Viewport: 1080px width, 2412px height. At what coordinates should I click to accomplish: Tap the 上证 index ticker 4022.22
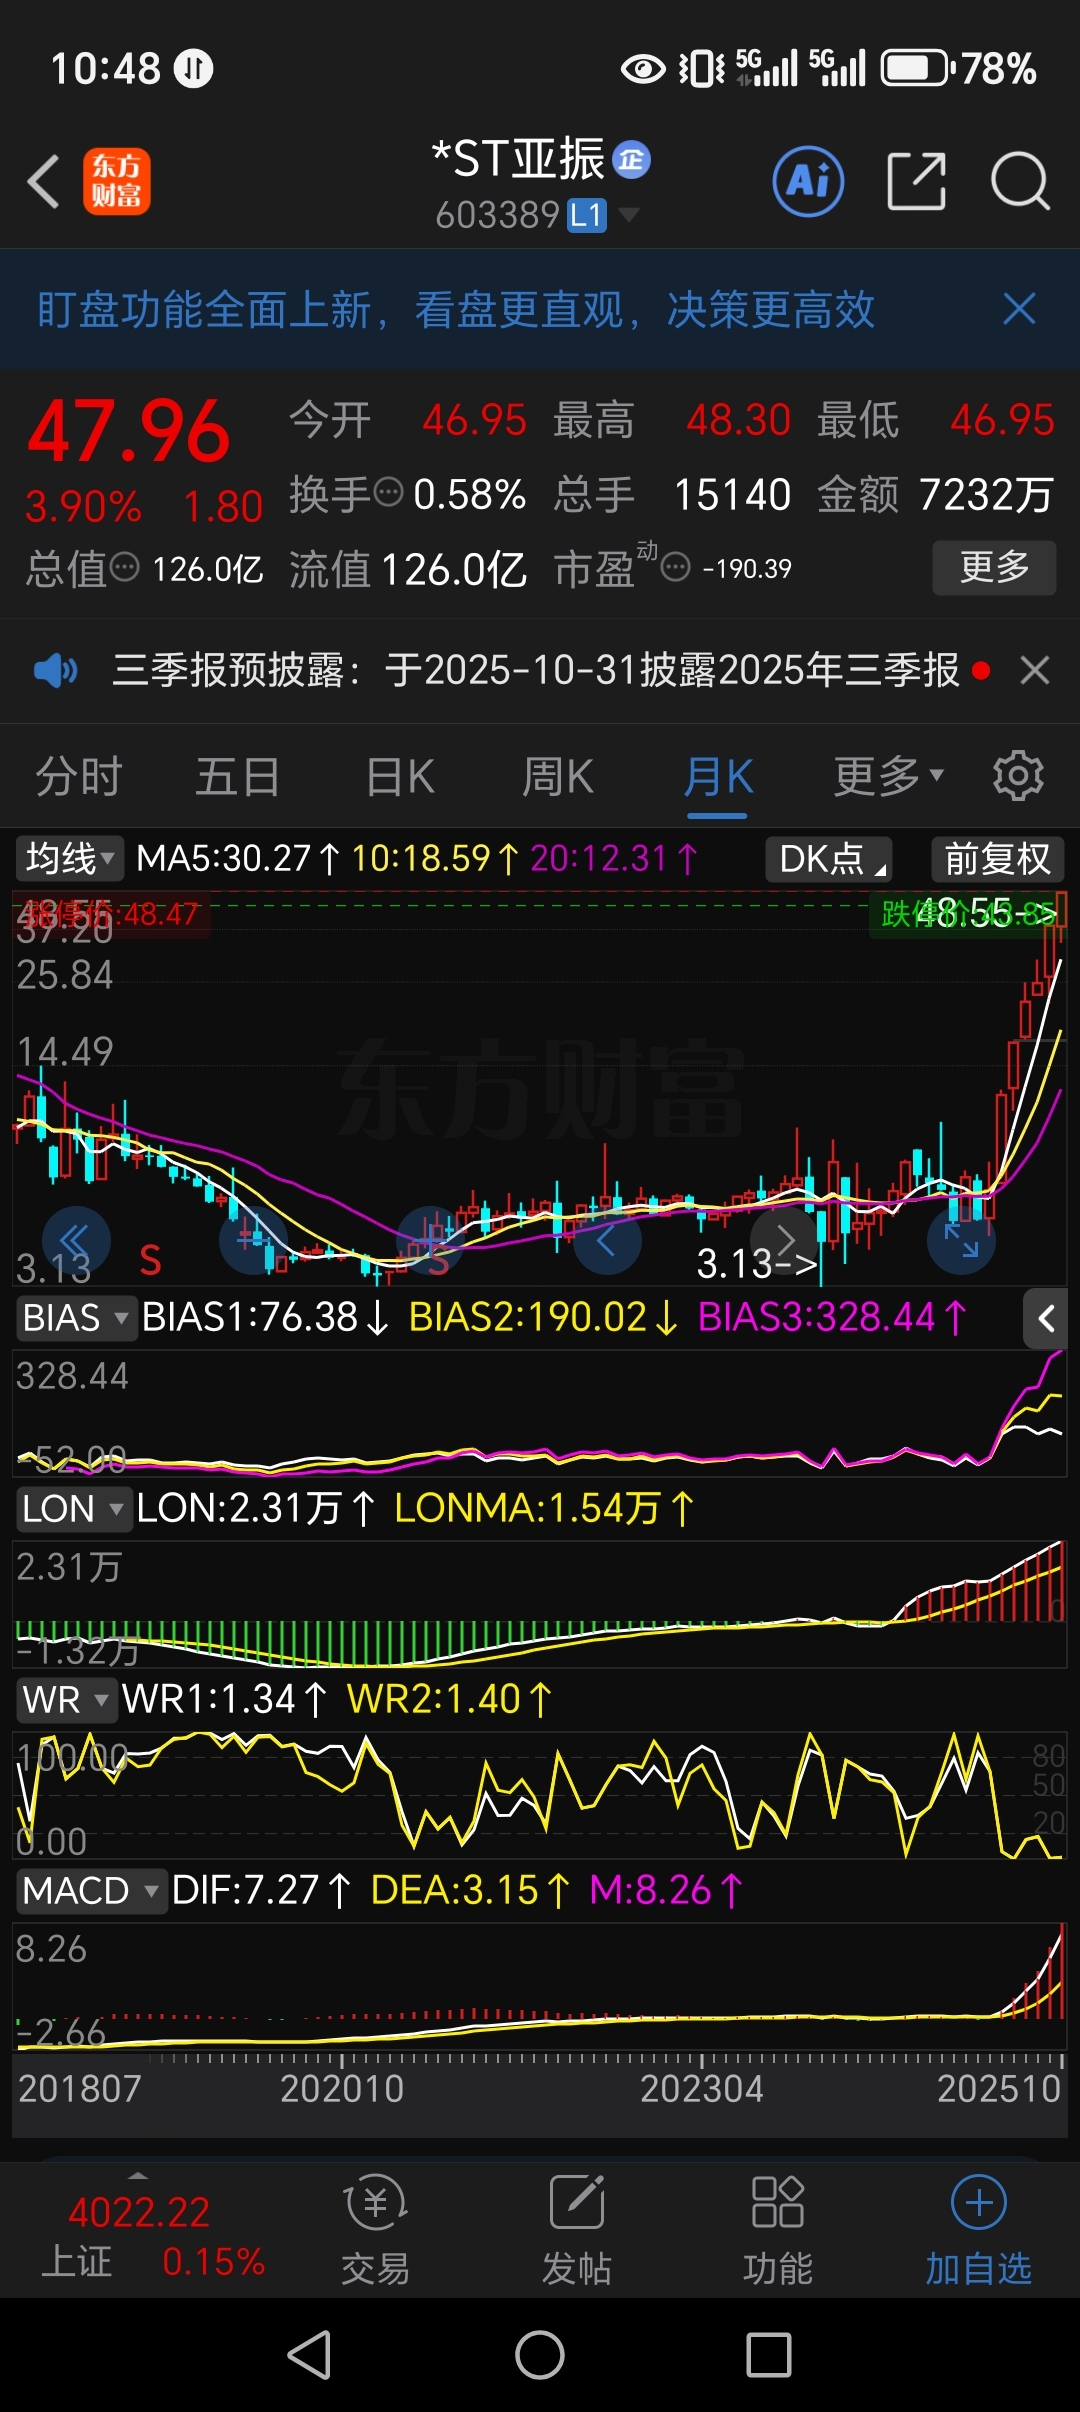tap(139, 2213)
